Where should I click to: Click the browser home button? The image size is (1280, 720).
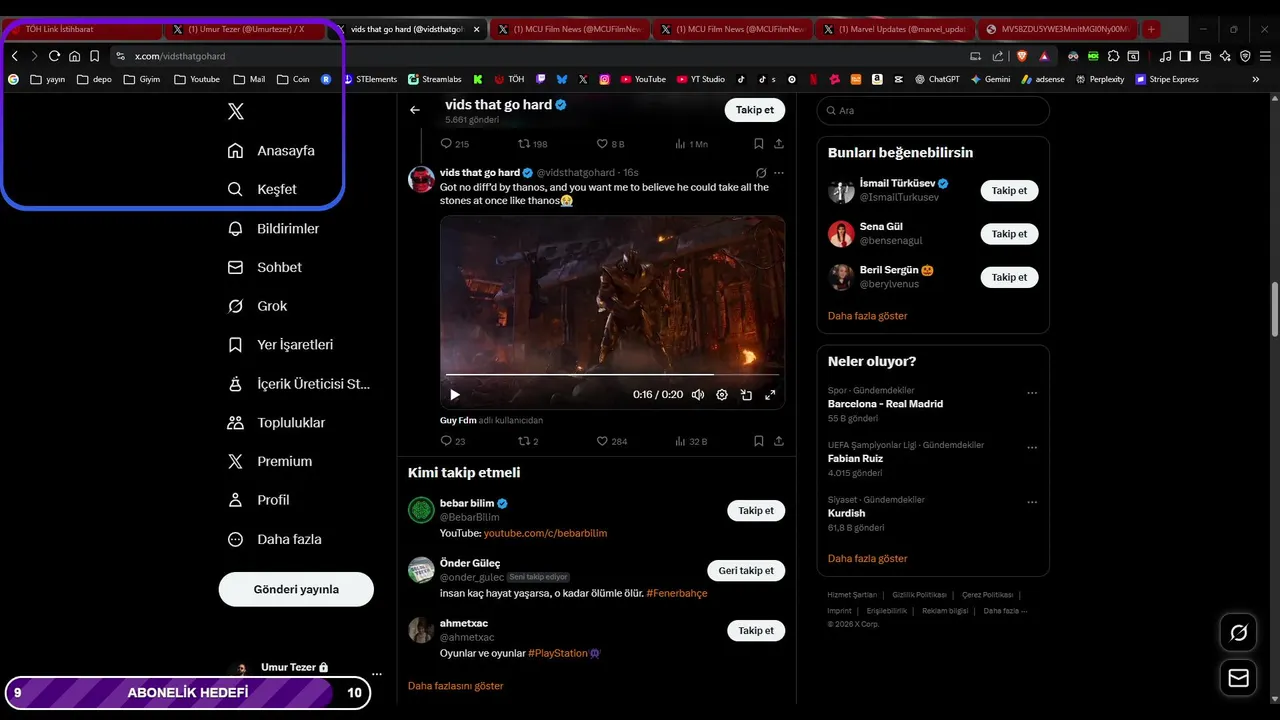[x=74, y=56]
